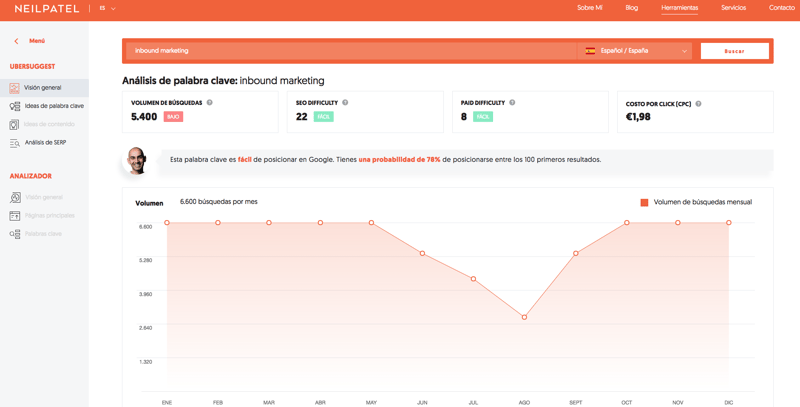800x407 pixels.
Task: Click the Spain flag icon in search bar
Action: tap(590, 51)
